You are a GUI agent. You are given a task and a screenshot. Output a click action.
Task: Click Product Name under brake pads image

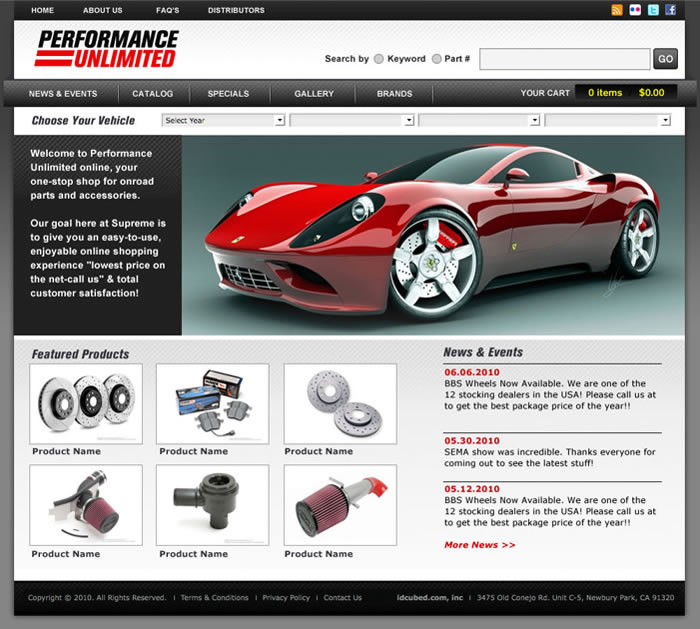point(194,451)
